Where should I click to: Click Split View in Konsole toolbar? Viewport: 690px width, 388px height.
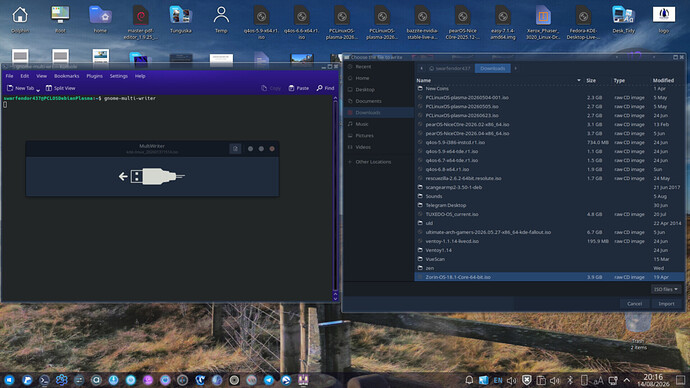pyautogui.click(x=60, y=88)
